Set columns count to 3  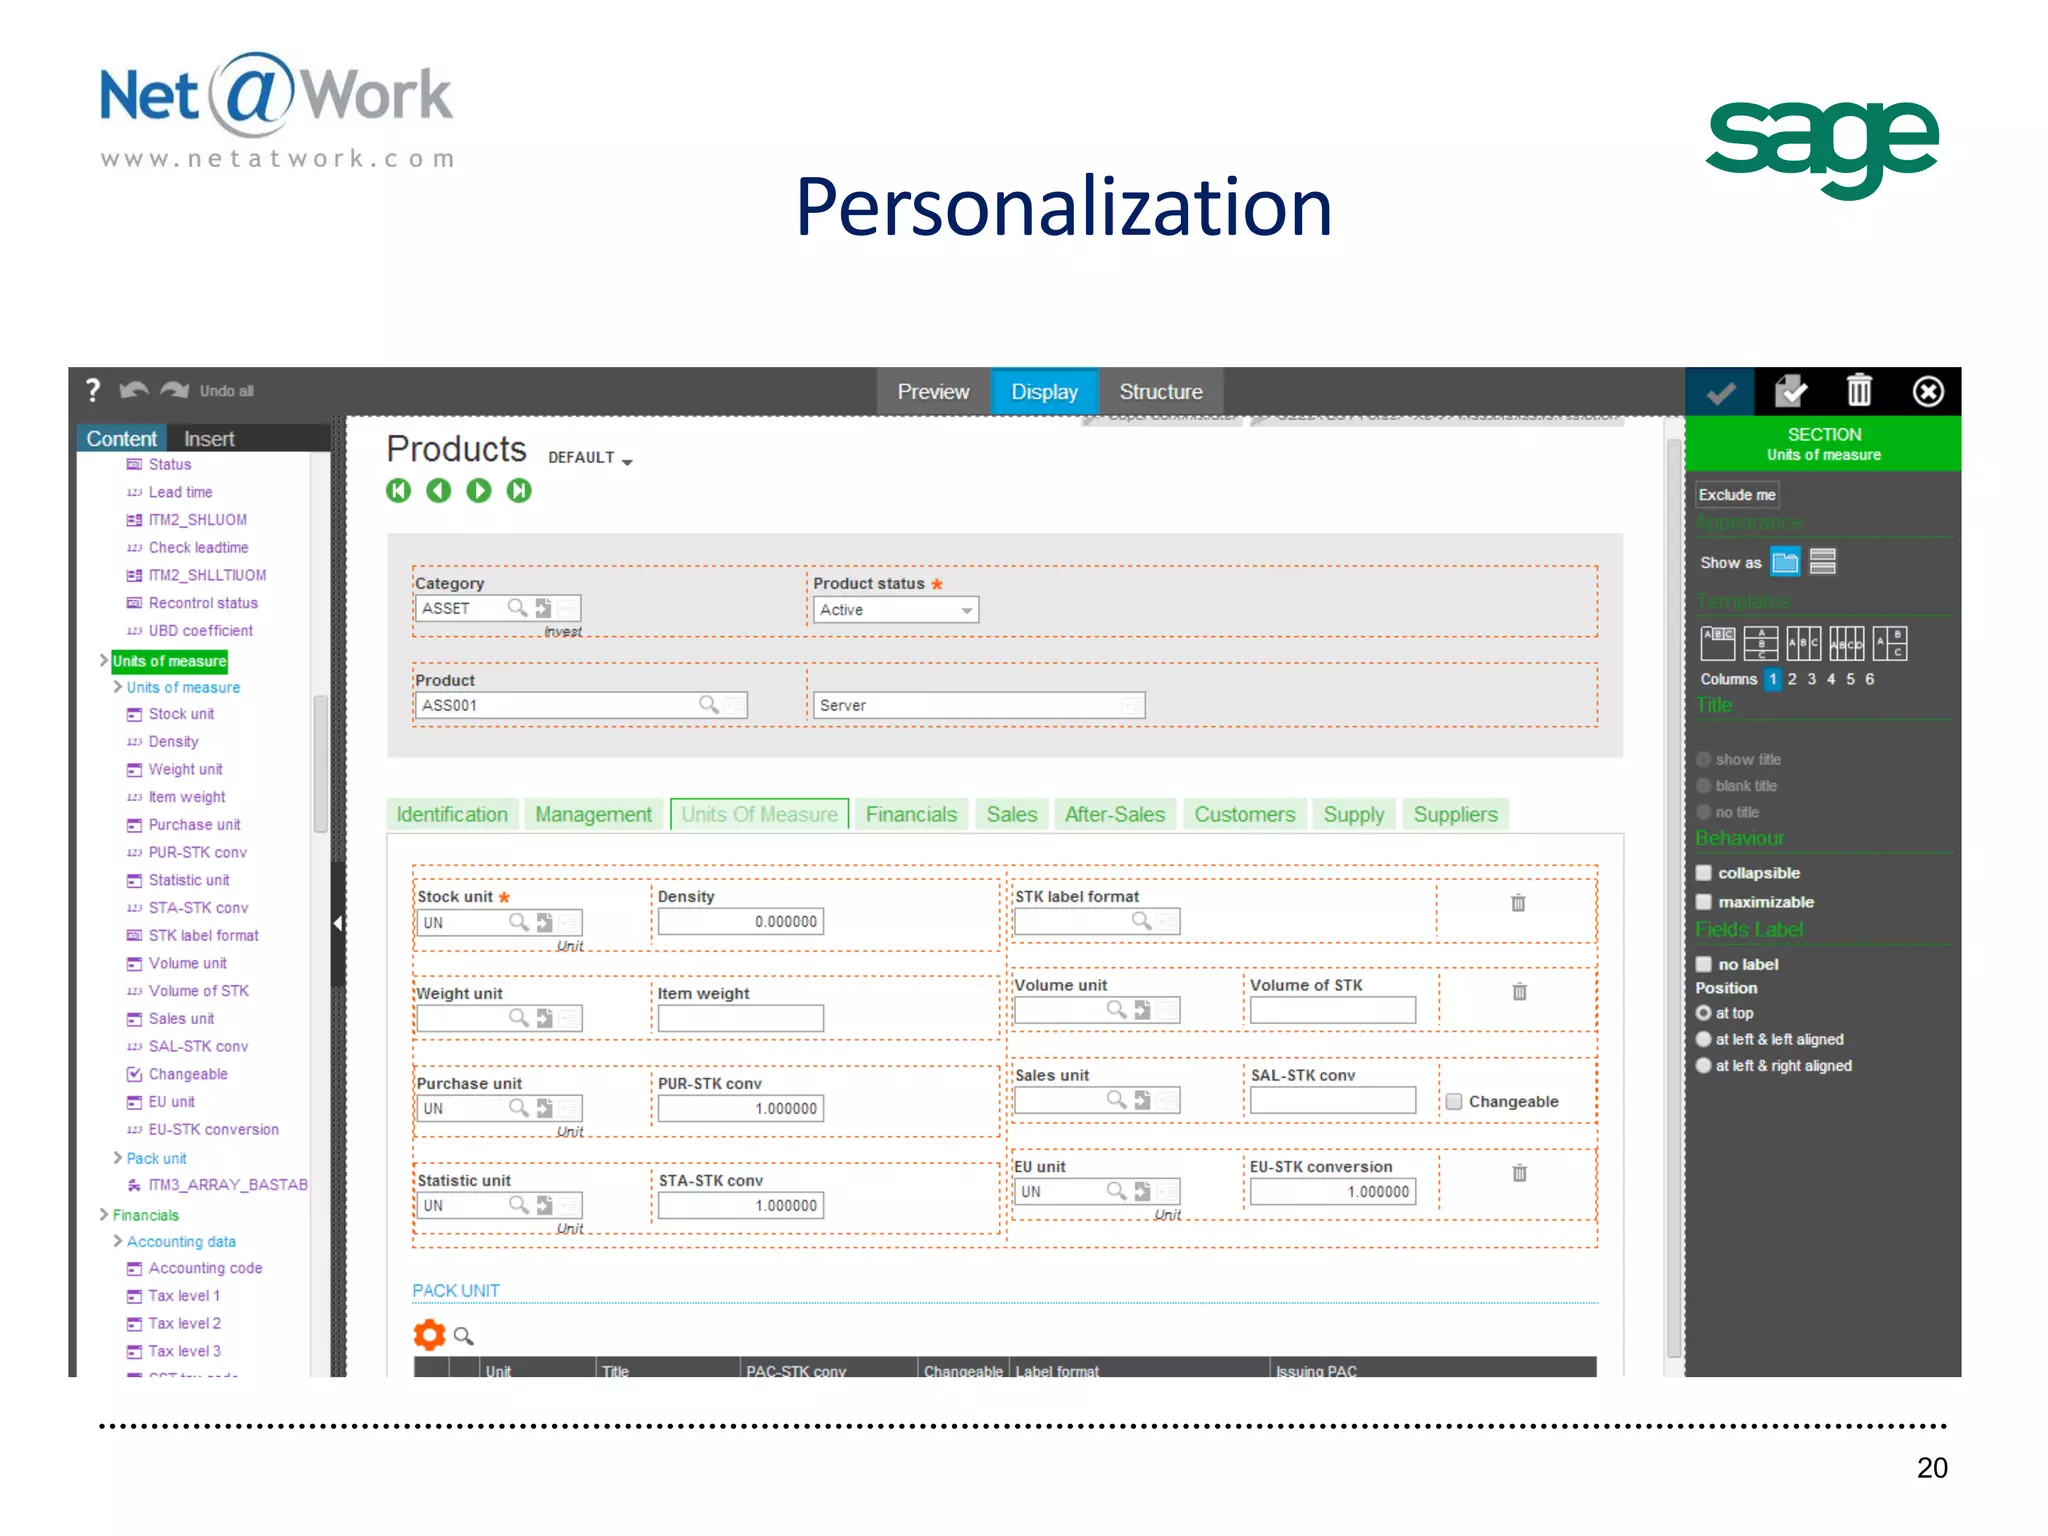pos(1811,679)
